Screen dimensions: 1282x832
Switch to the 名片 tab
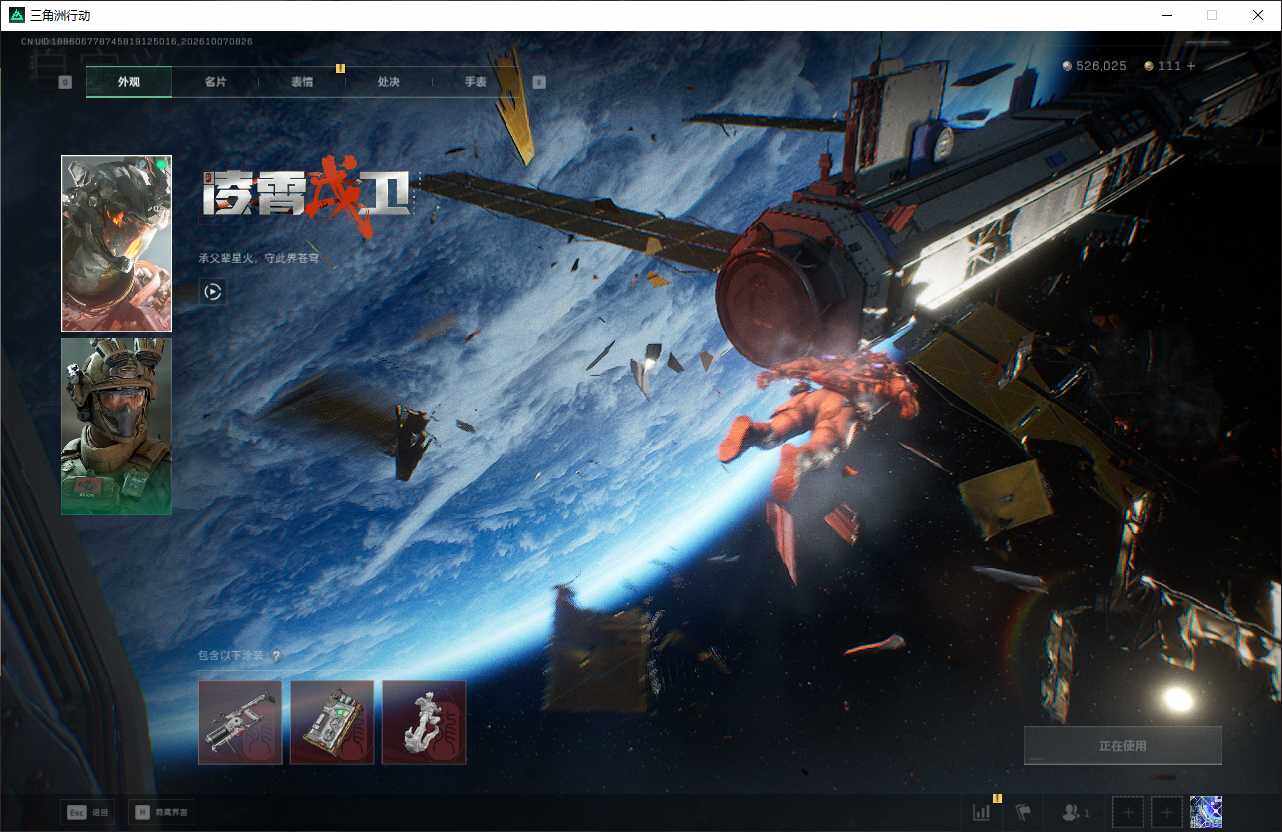click(215, 82)
